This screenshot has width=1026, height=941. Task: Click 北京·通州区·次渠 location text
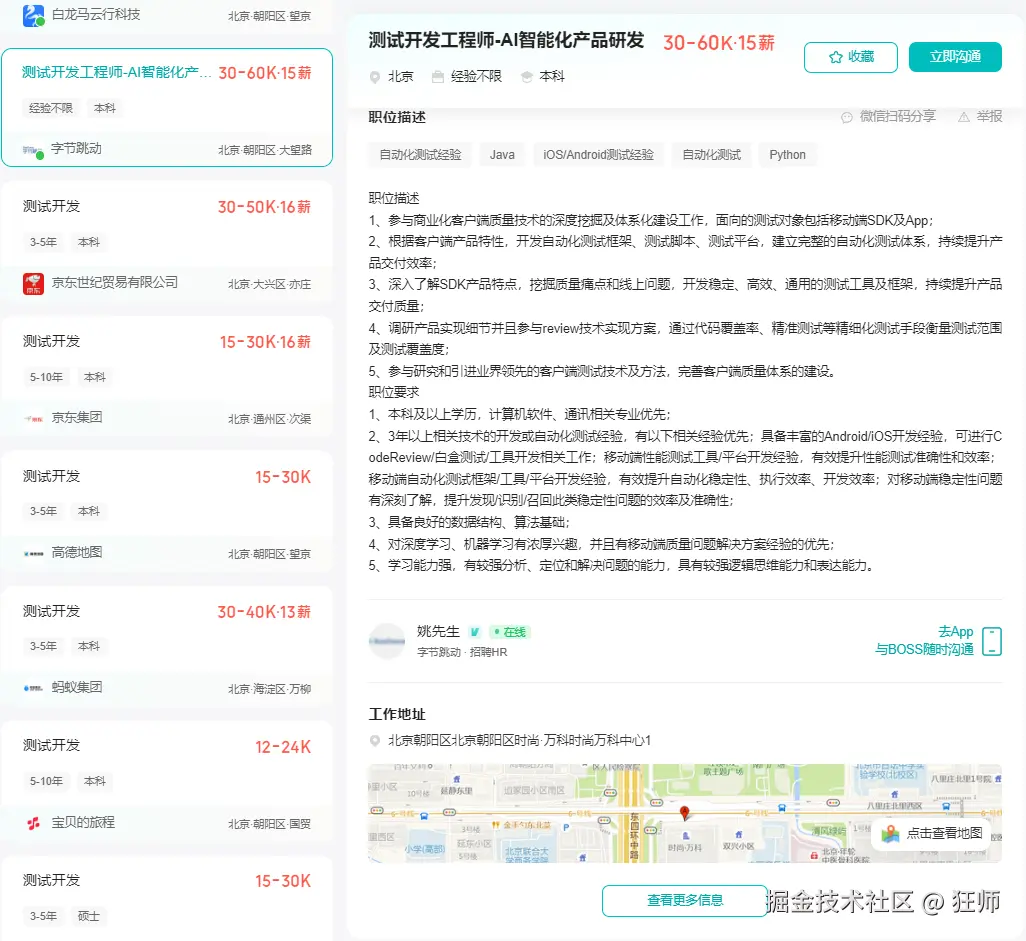[269, 419]
